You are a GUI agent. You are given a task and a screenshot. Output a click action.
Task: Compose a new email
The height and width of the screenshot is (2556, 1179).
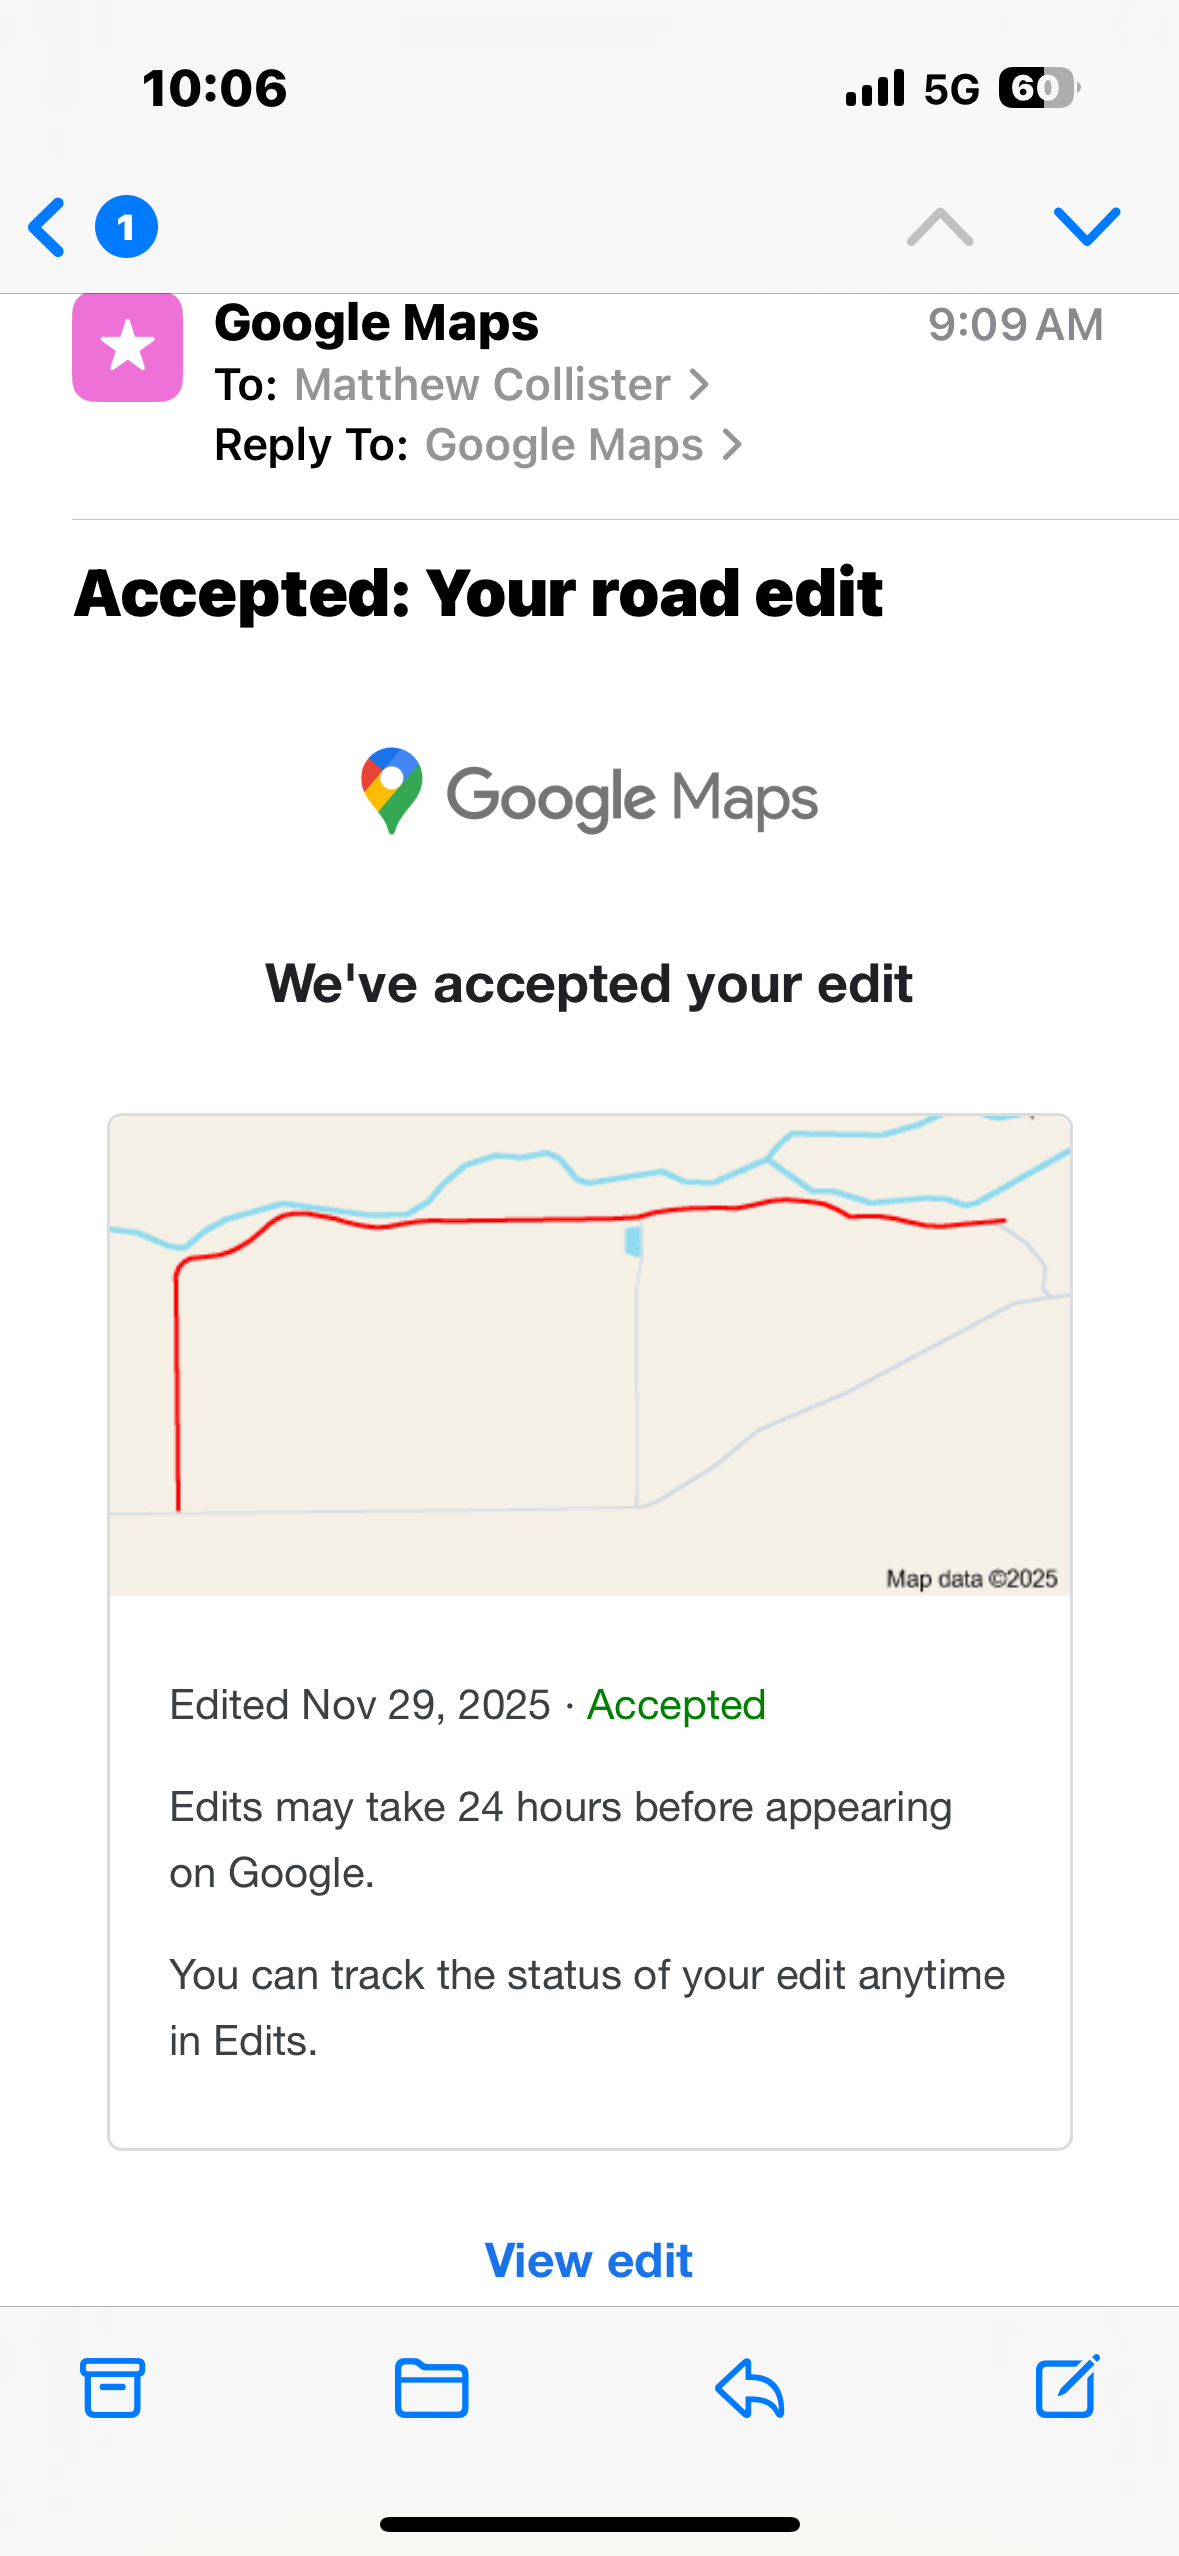click(1067, 2387)
